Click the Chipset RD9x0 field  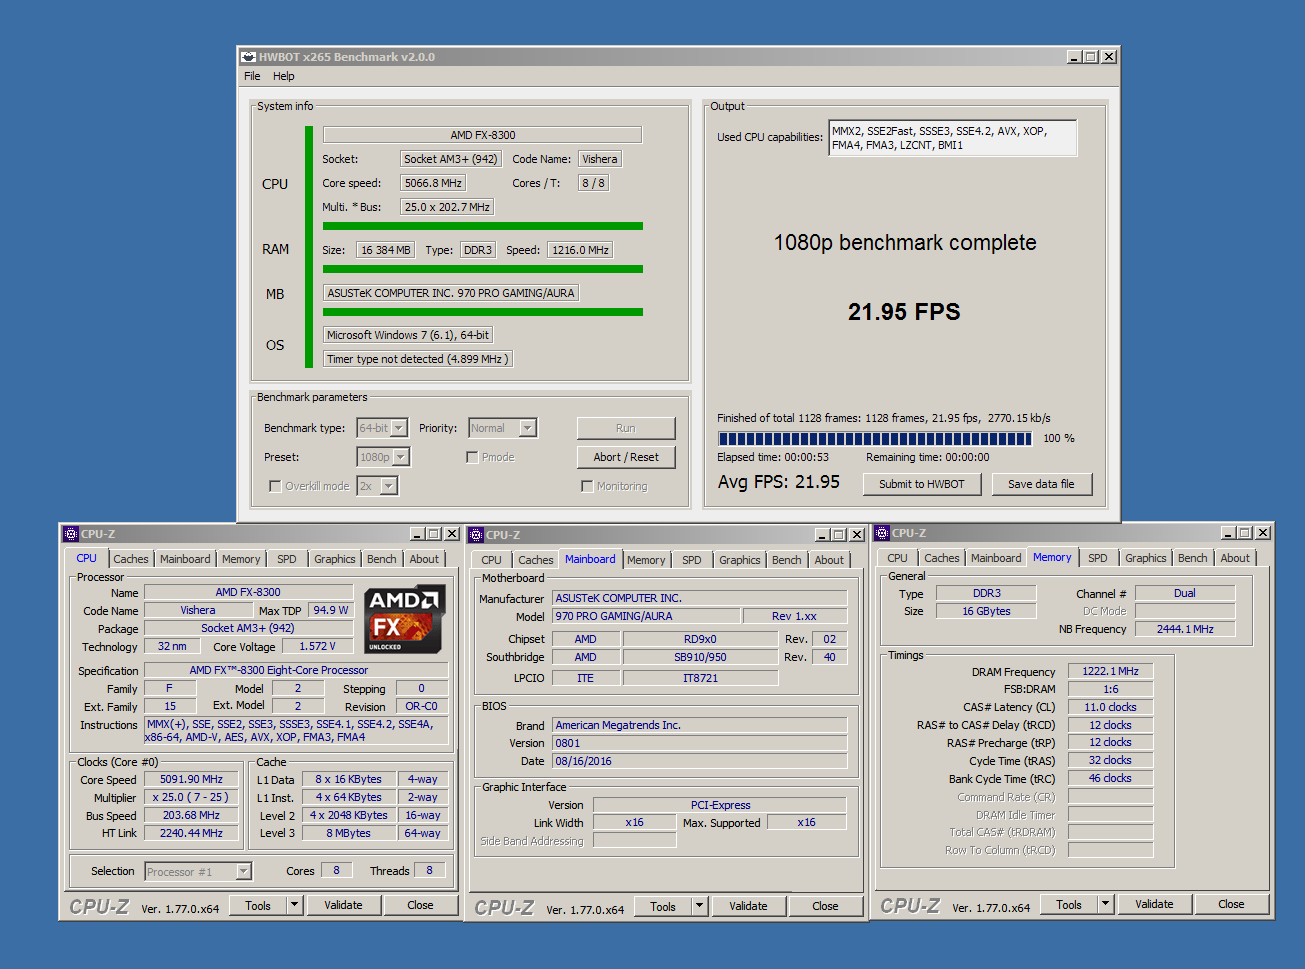pyautogui.click(x=700, y=639)
